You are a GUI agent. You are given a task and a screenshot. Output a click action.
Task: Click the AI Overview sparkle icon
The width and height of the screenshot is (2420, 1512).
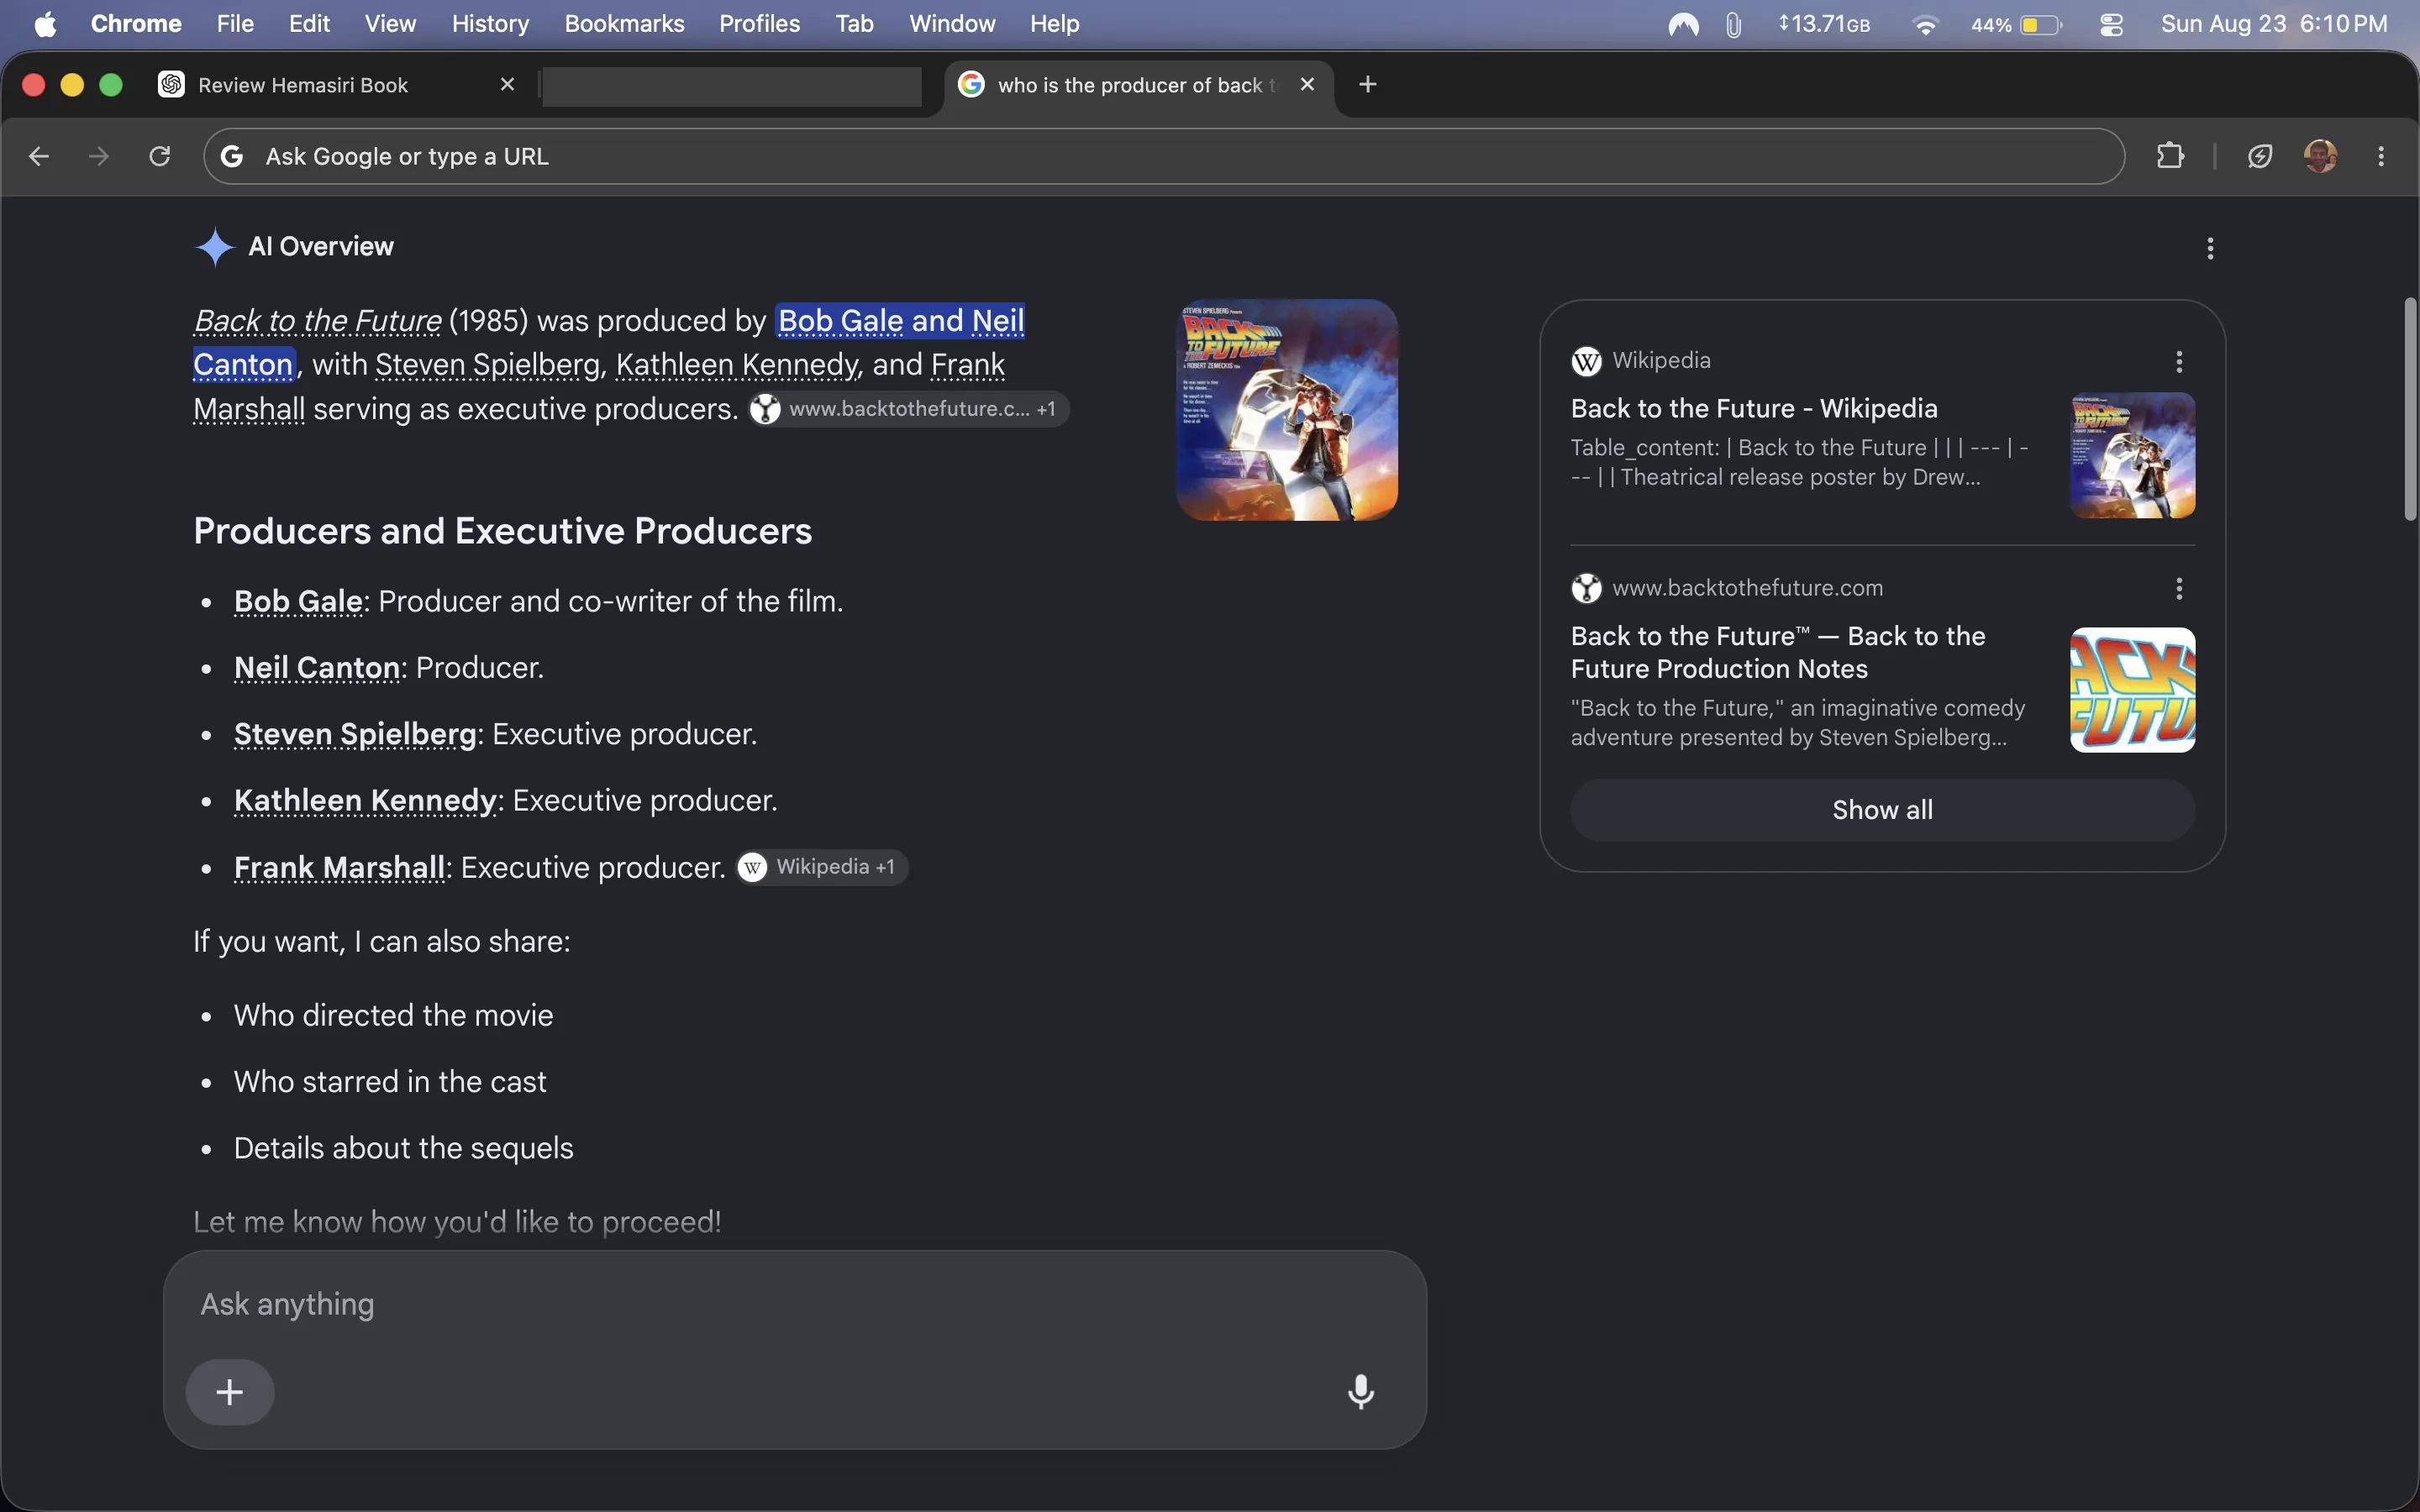point(215,247)
